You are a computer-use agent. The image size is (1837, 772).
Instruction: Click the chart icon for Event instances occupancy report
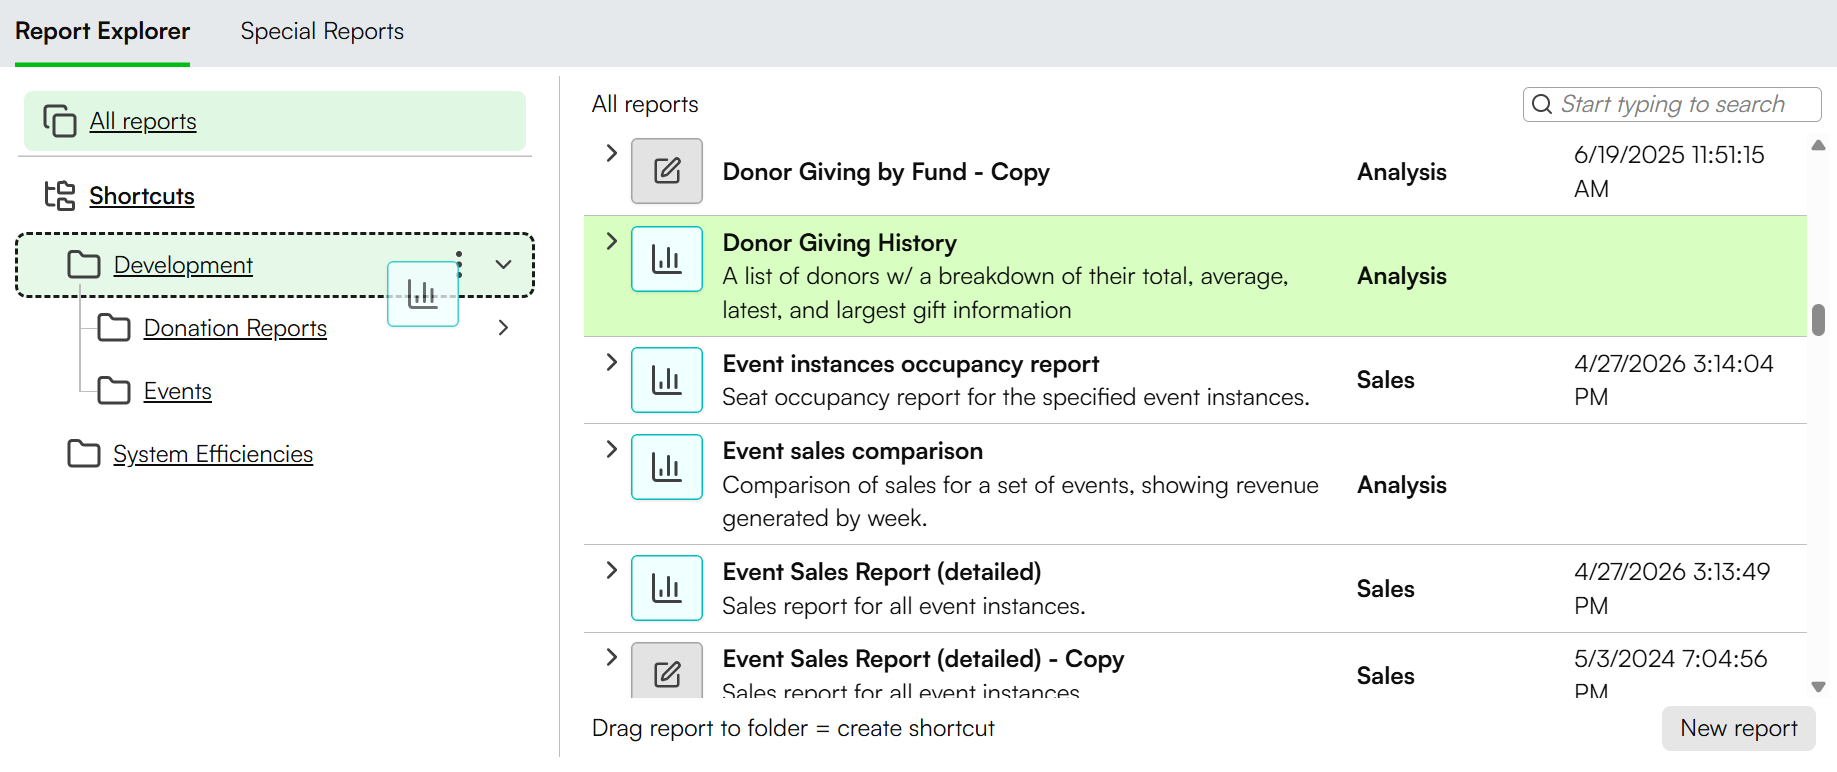tap(667, 380)
